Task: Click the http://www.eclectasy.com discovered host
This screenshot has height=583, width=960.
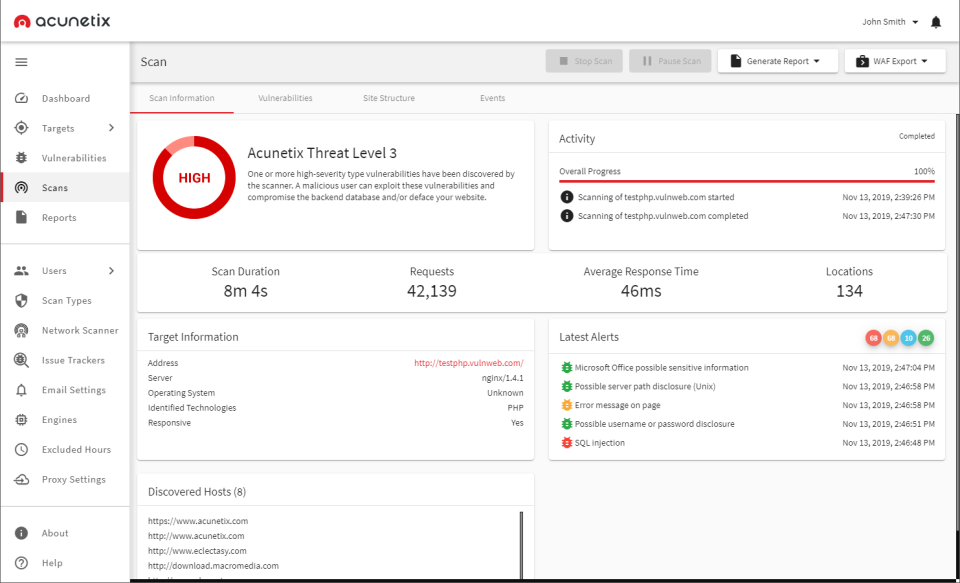Action: tap(197, 551)
